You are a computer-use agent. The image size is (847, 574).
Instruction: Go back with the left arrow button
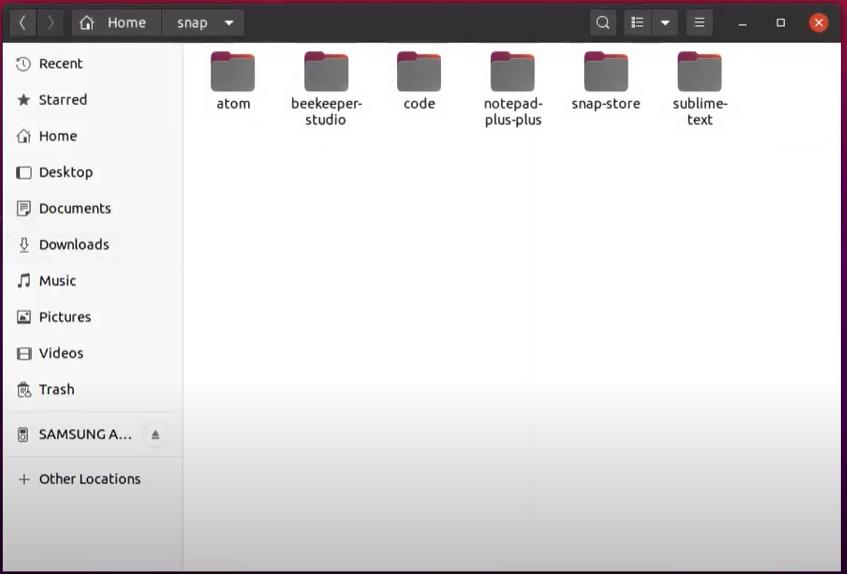point(22,23)
